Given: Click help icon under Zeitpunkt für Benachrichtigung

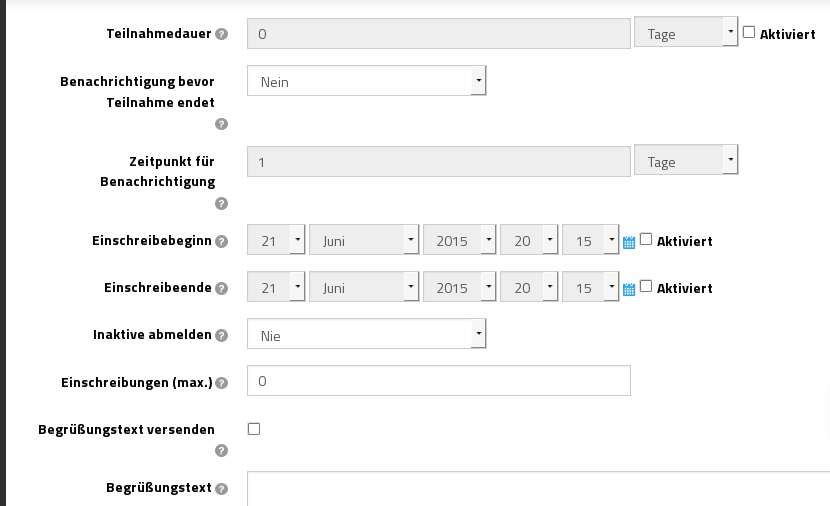Looking at the screenshot, I should pos(221,204).
